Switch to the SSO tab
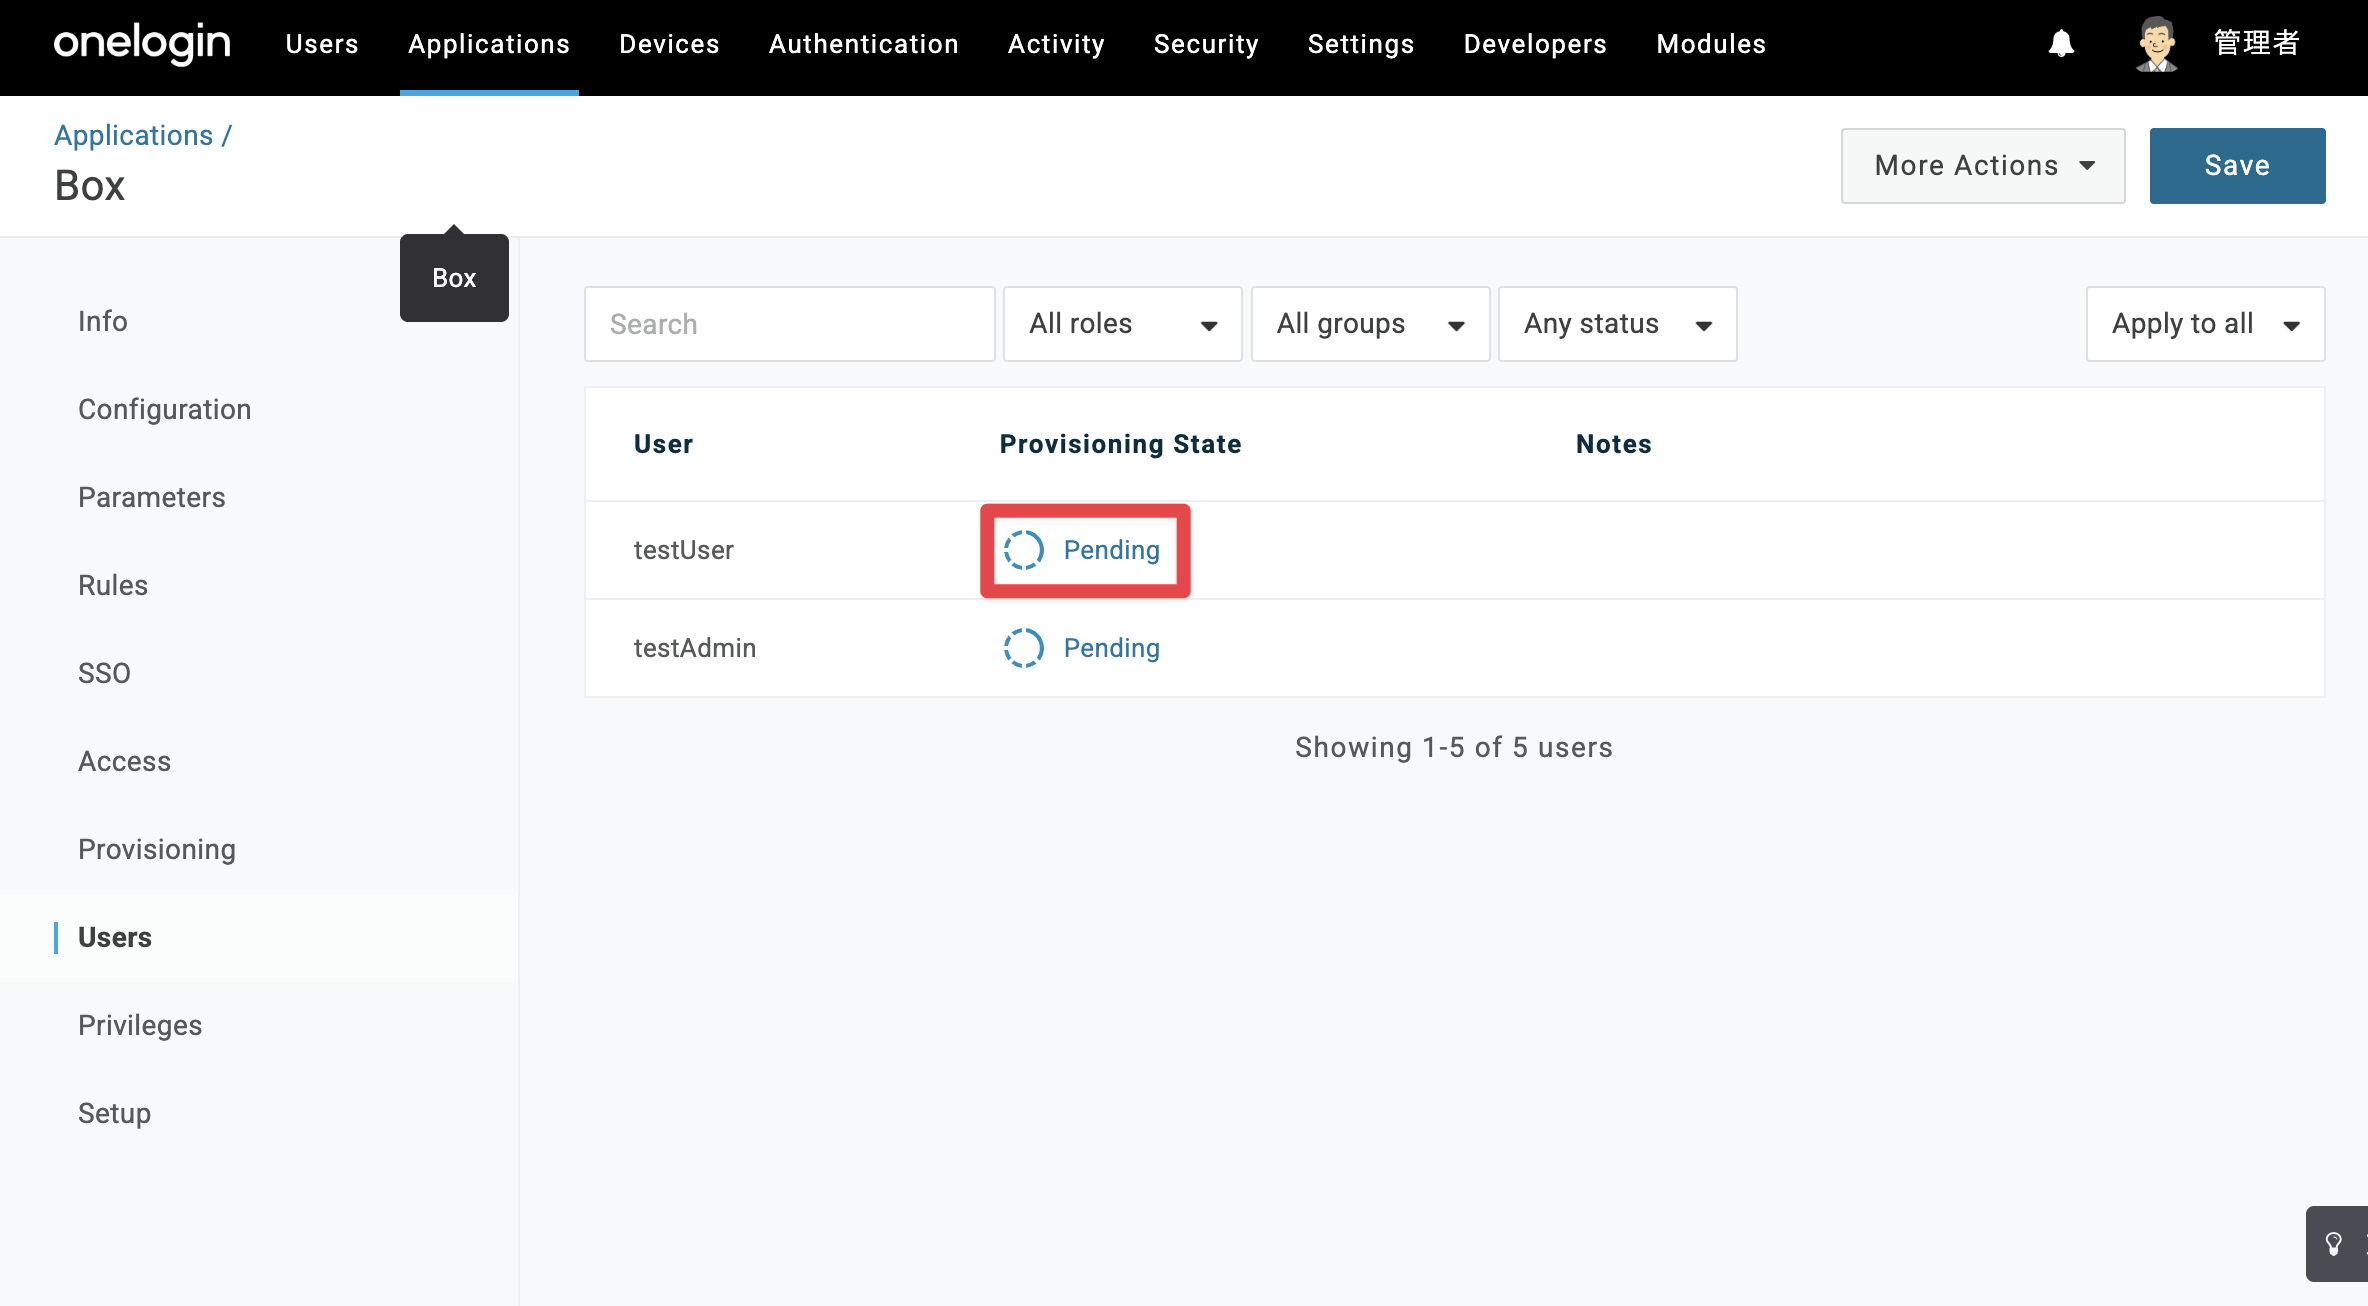The height and width of the screenshot is (1306, 2368). tap(105, 673)
